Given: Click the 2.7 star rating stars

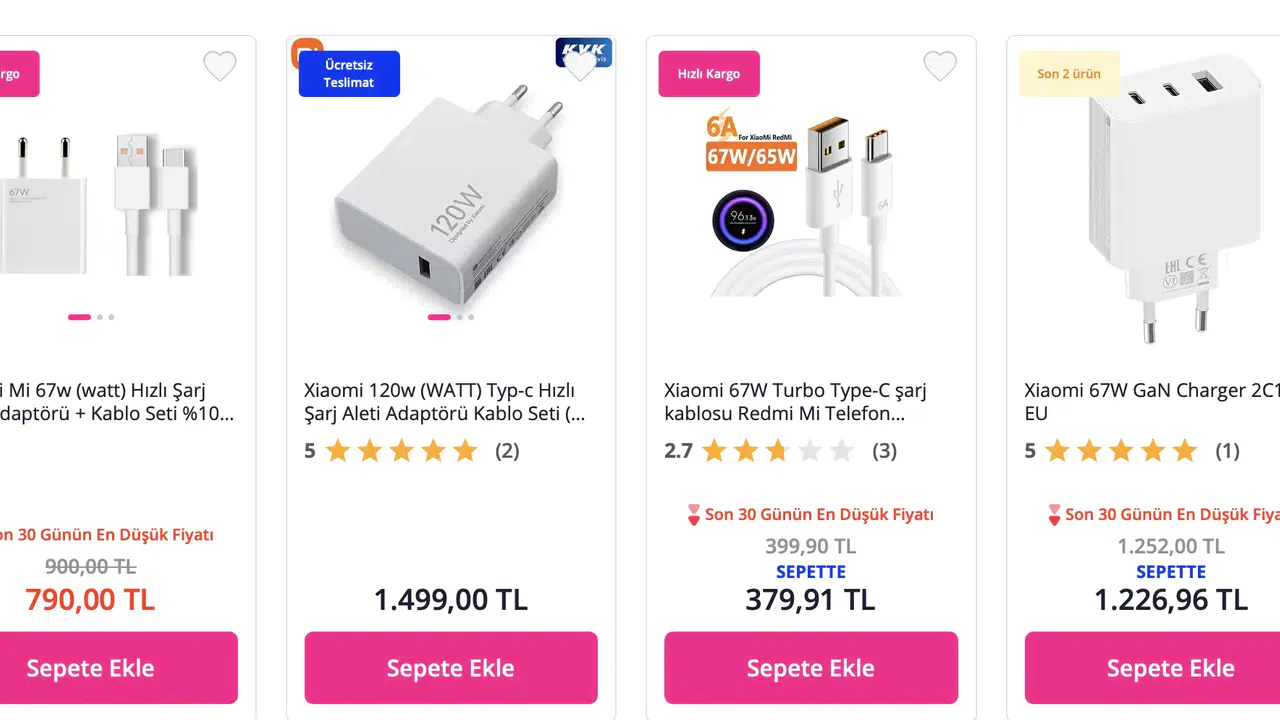Looking at the screenshot, I should pos(778,451).
